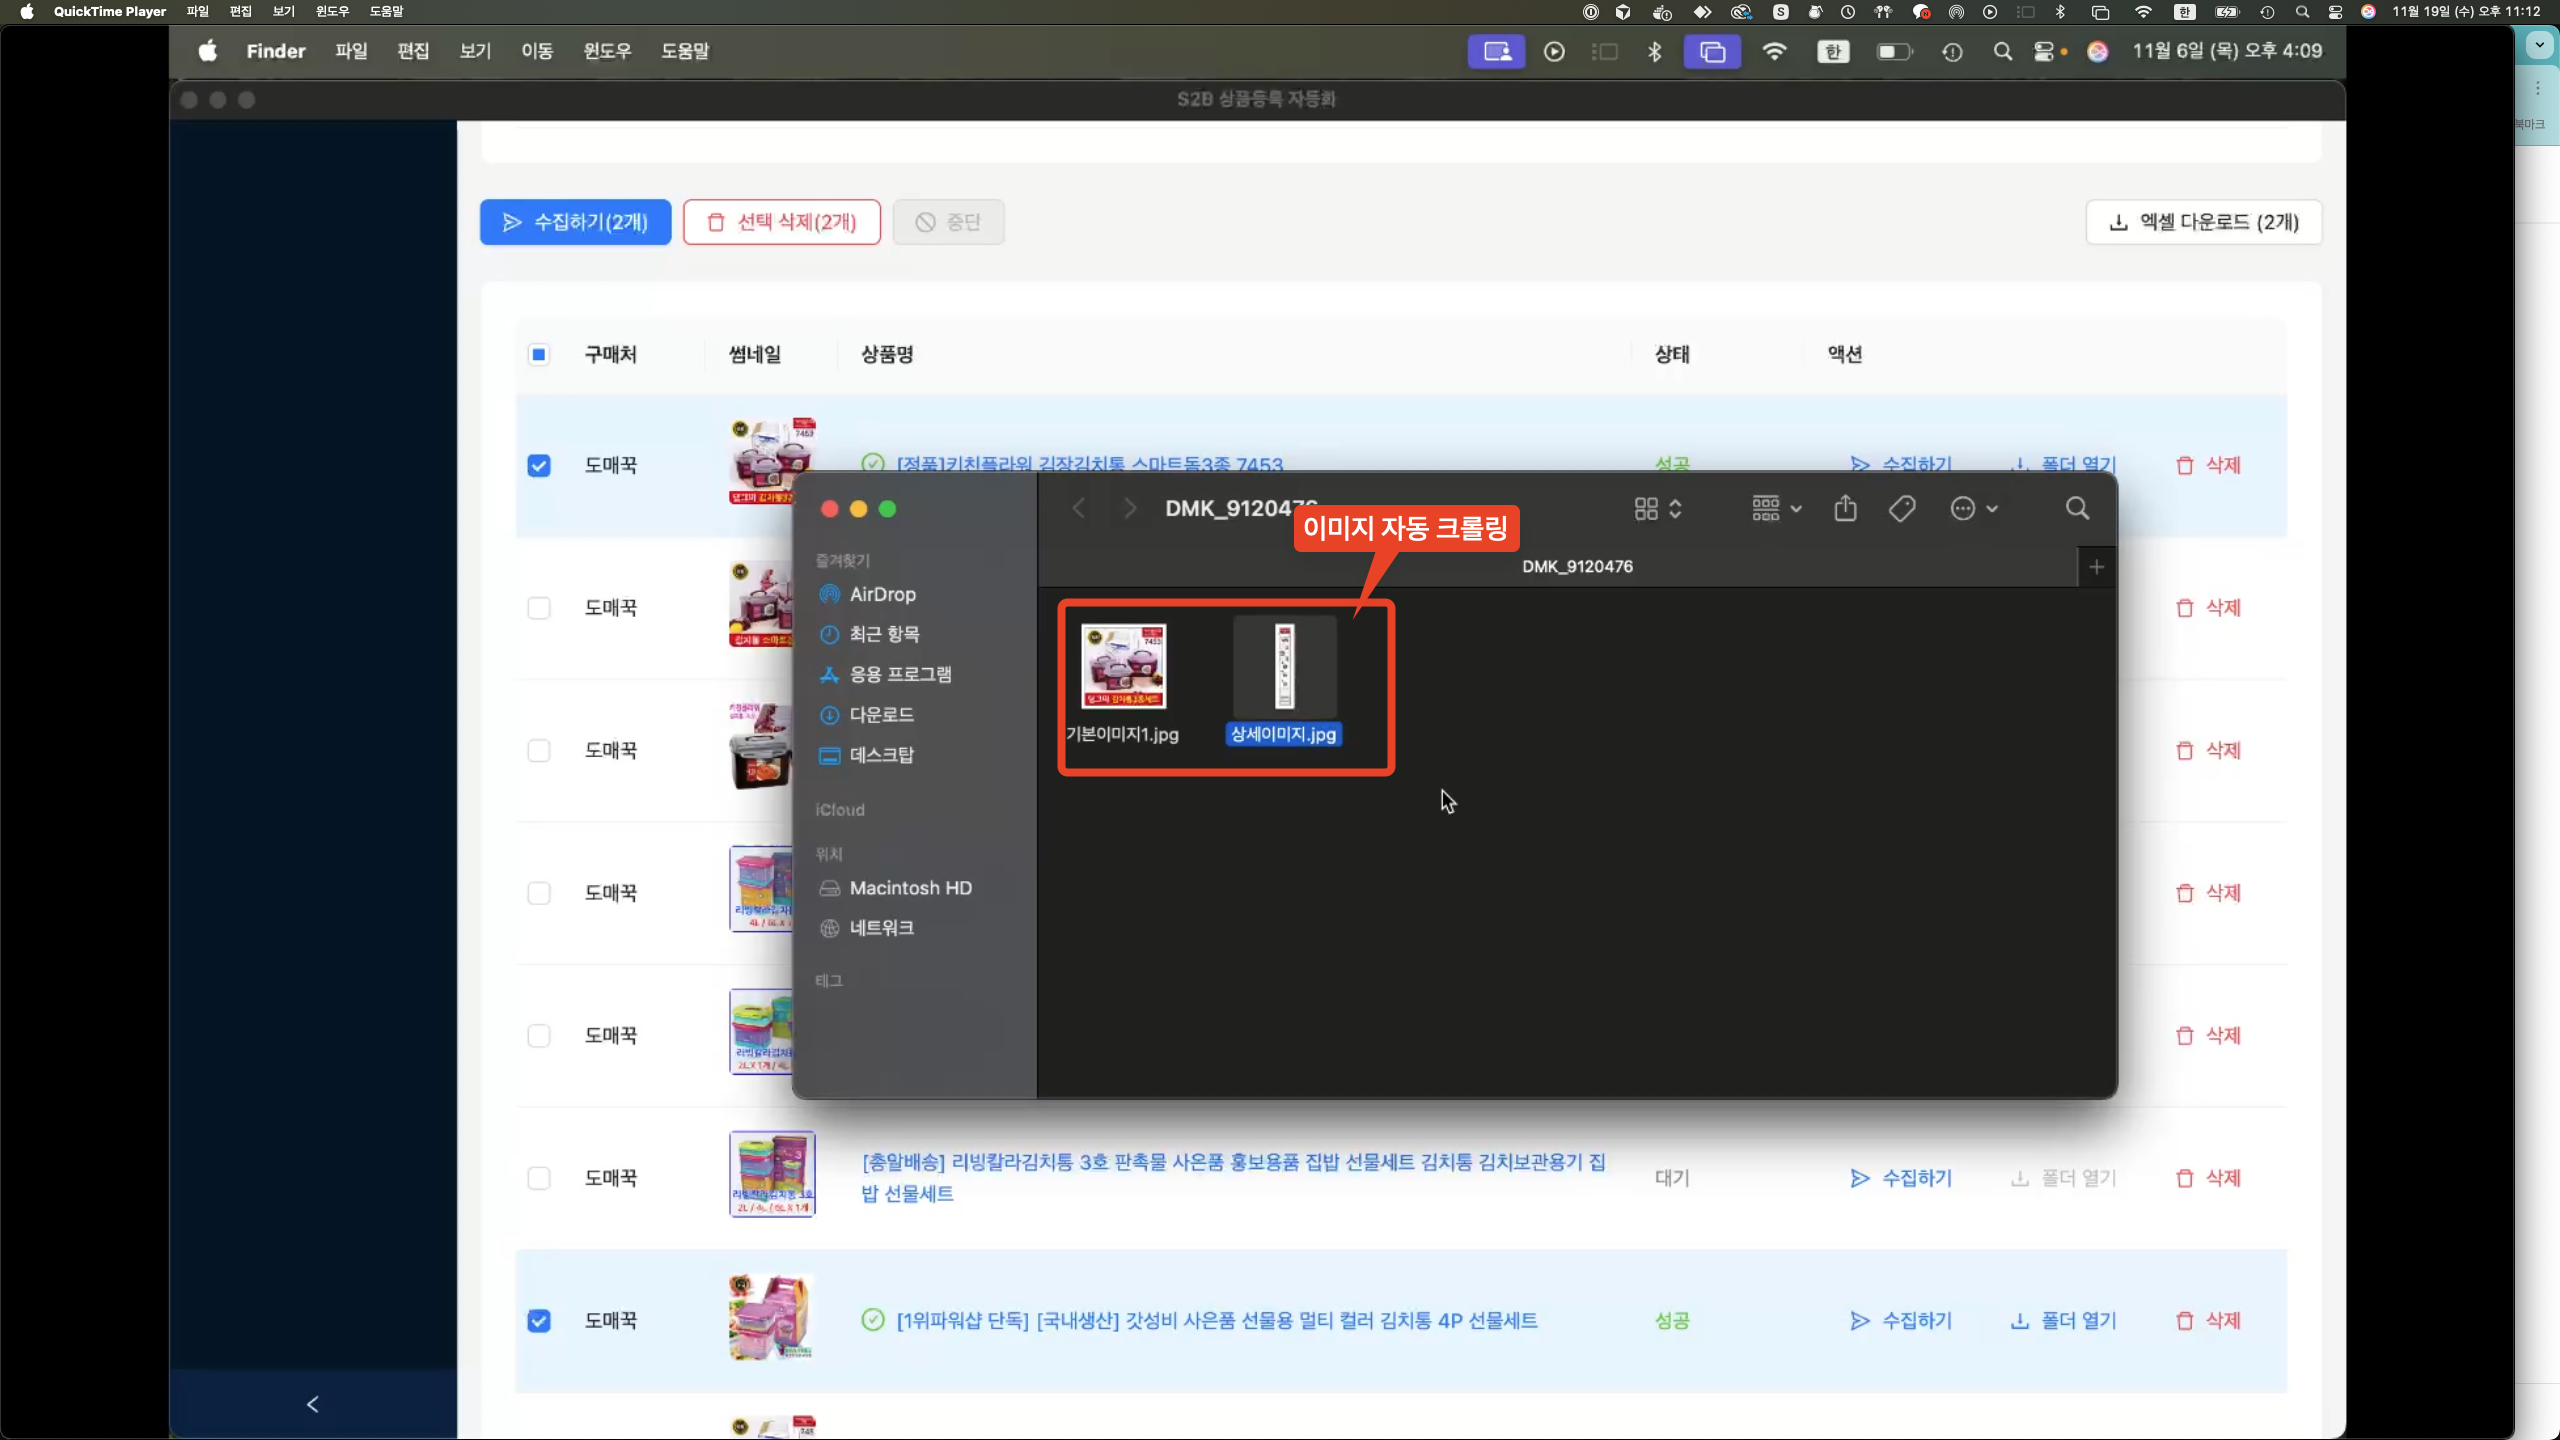Open the ellipsis action menu dropdown
The height and width of the screenshot is (1440, 2560).
(x=1973, y=509)
